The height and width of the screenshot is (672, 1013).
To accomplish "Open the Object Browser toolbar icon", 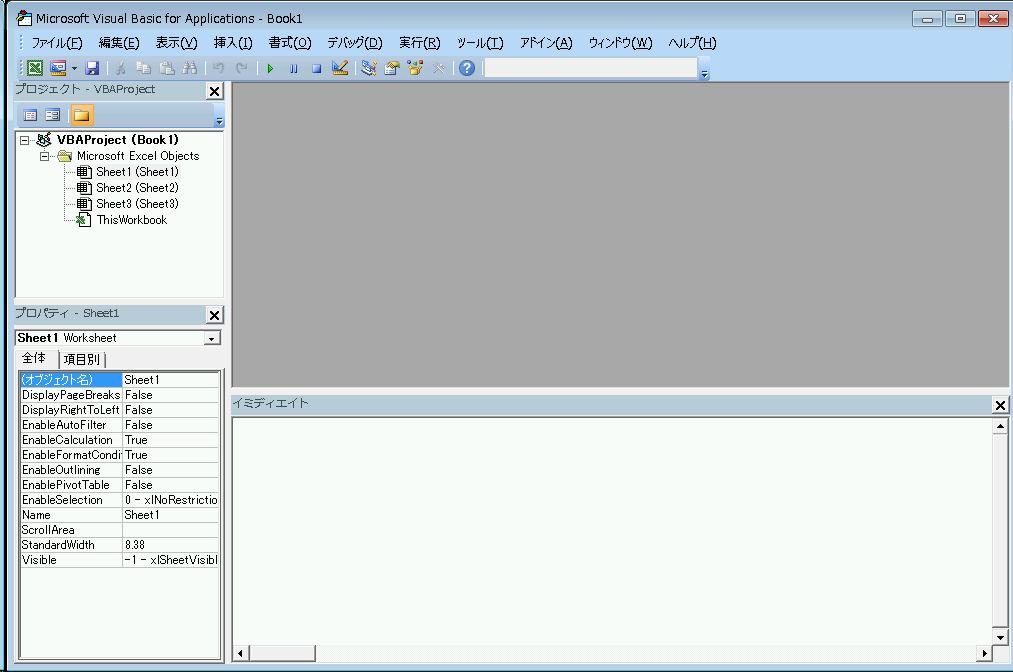I will (x=415, y=69).
